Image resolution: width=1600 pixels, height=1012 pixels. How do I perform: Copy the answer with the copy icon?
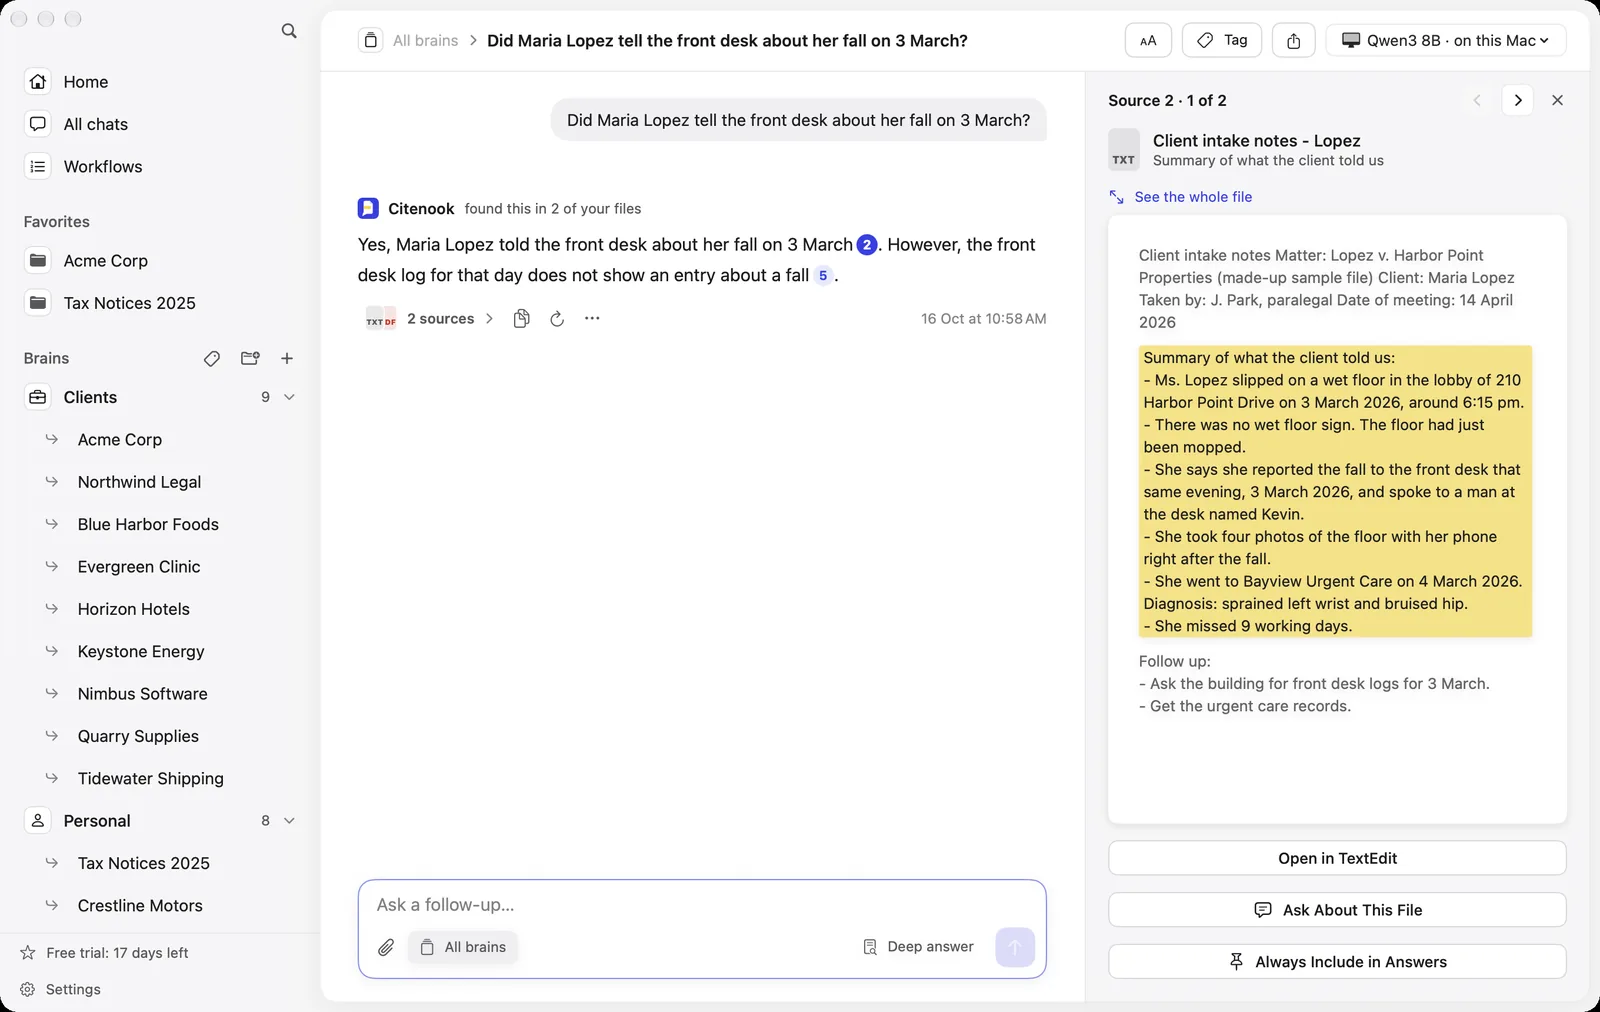point(521,319)
